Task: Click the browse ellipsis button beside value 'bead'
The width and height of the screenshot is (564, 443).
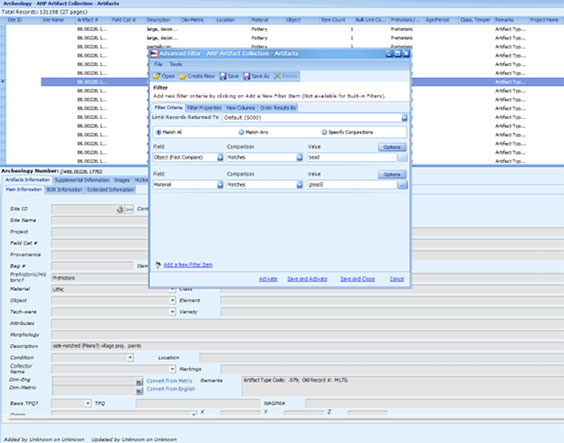Action: pos(402,157)
